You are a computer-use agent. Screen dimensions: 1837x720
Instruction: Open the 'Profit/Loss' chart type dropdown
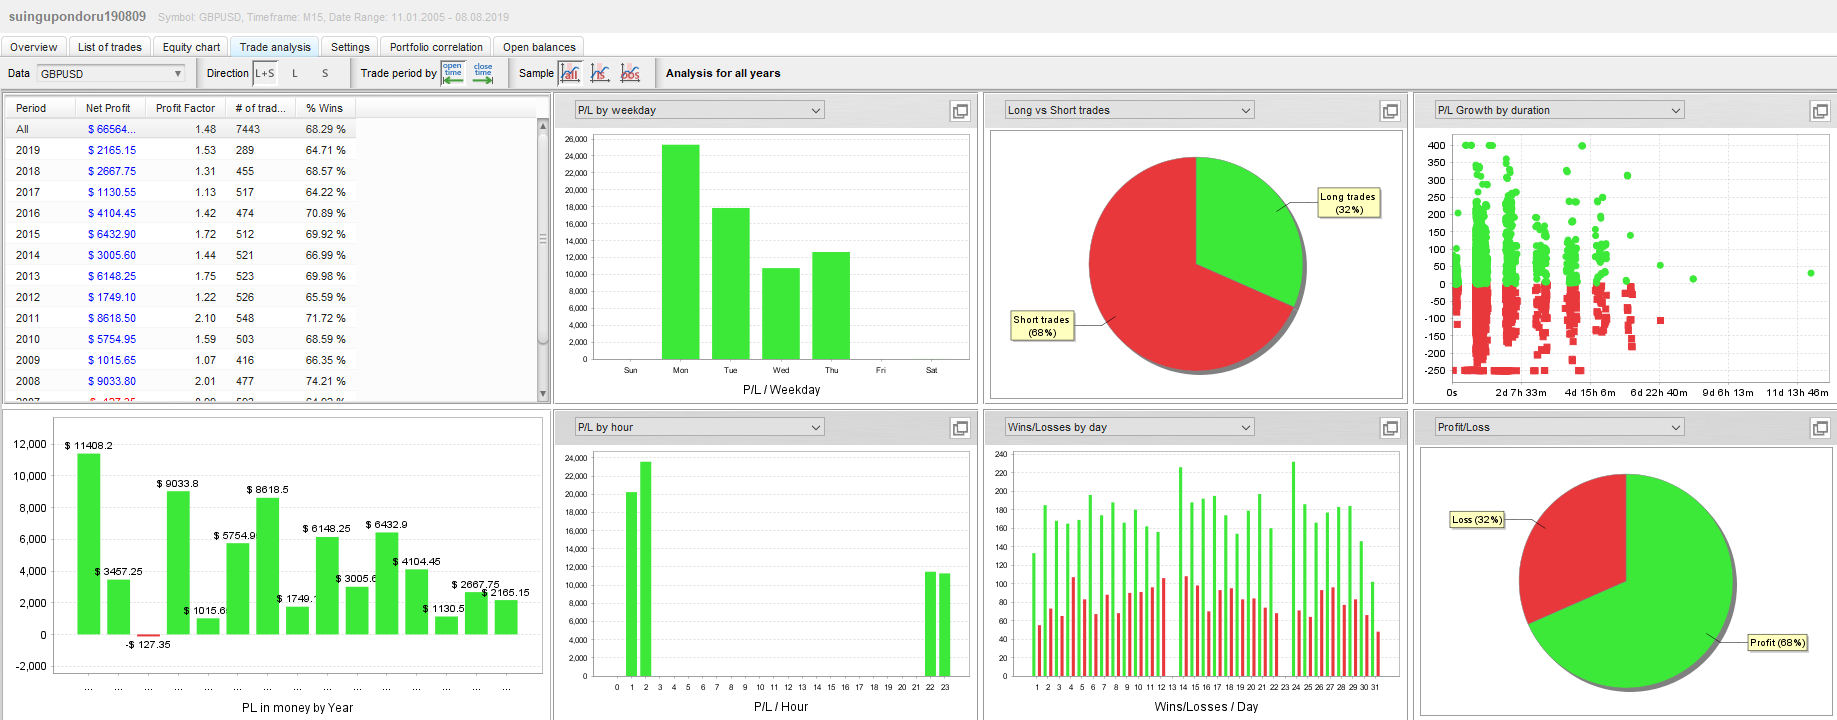tap(1676, 428)
